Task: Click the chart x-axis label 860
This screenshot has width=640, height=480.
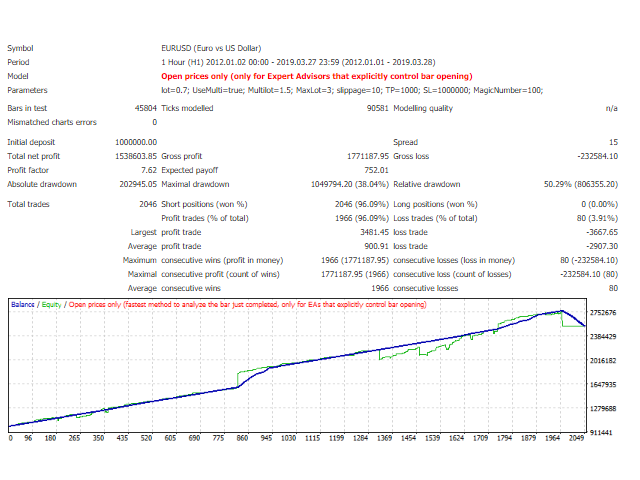Action: 242,438
